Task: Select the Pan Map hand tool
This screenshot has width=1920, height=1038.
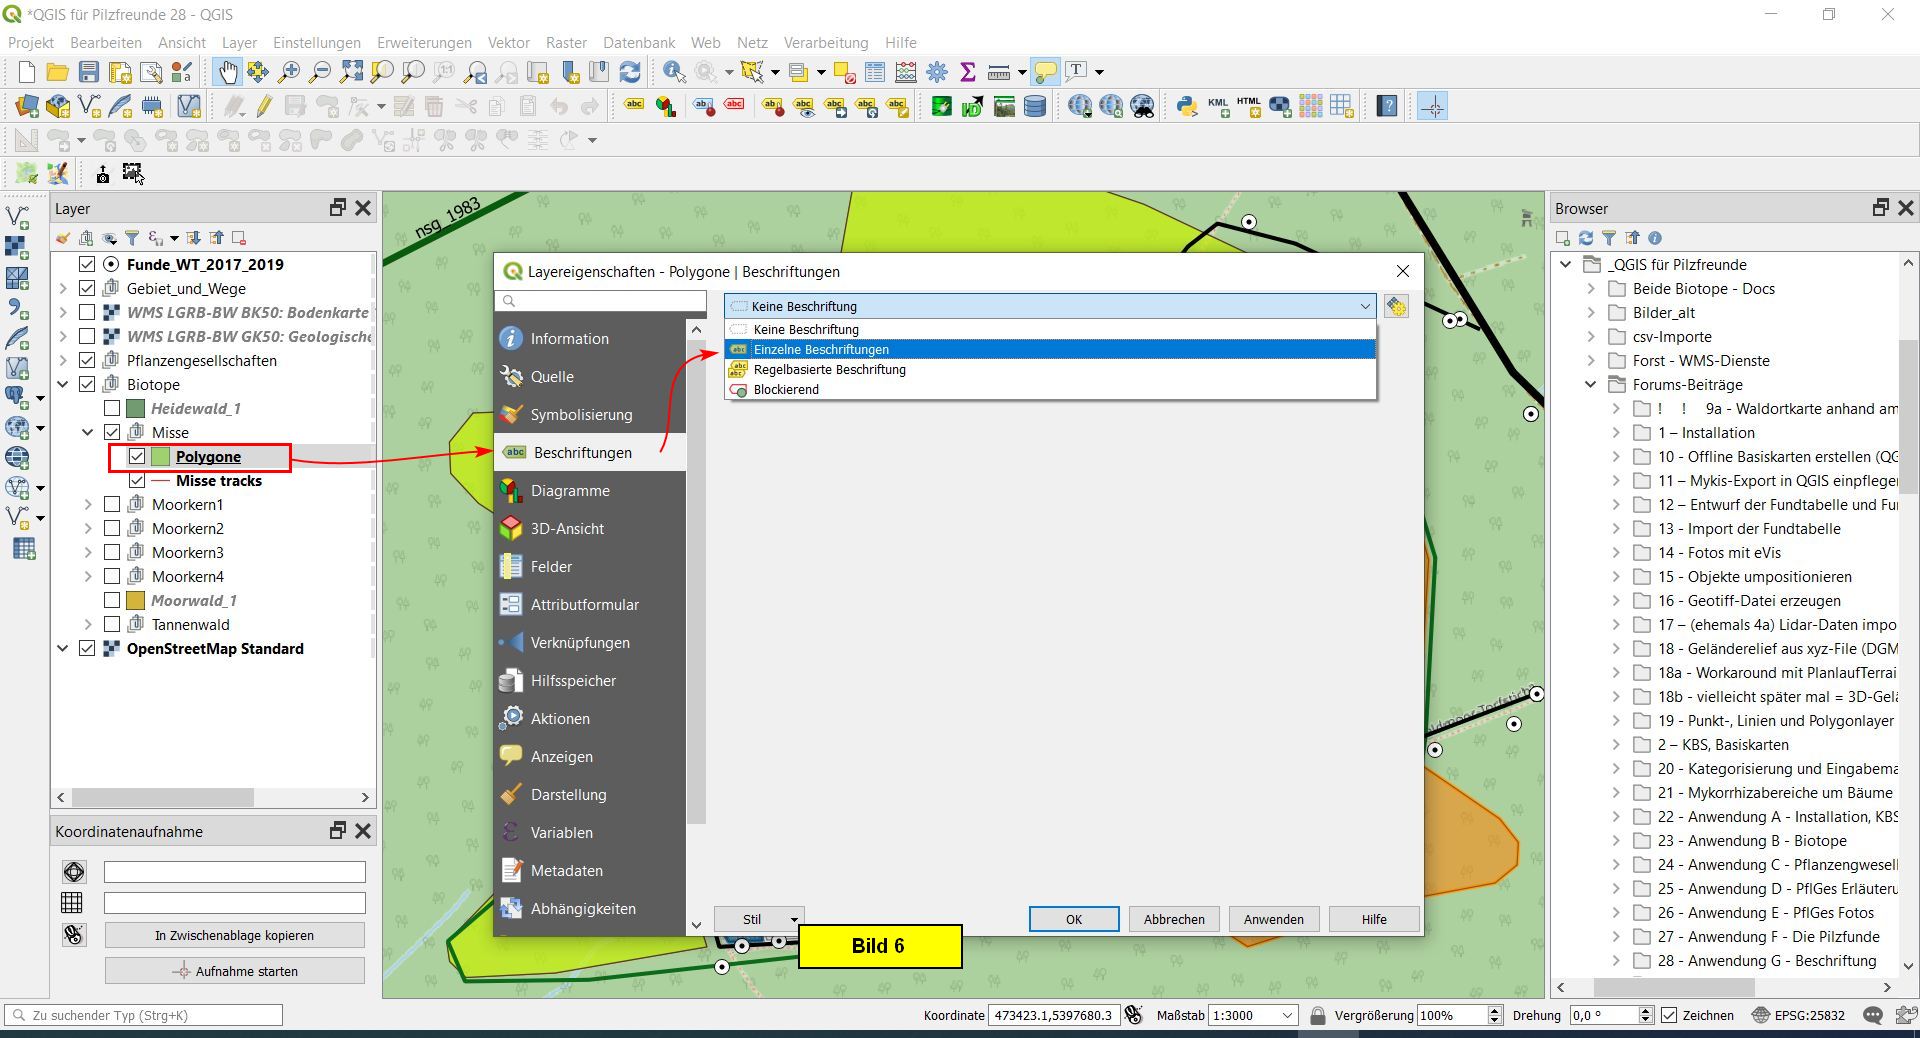Action: 228,72
